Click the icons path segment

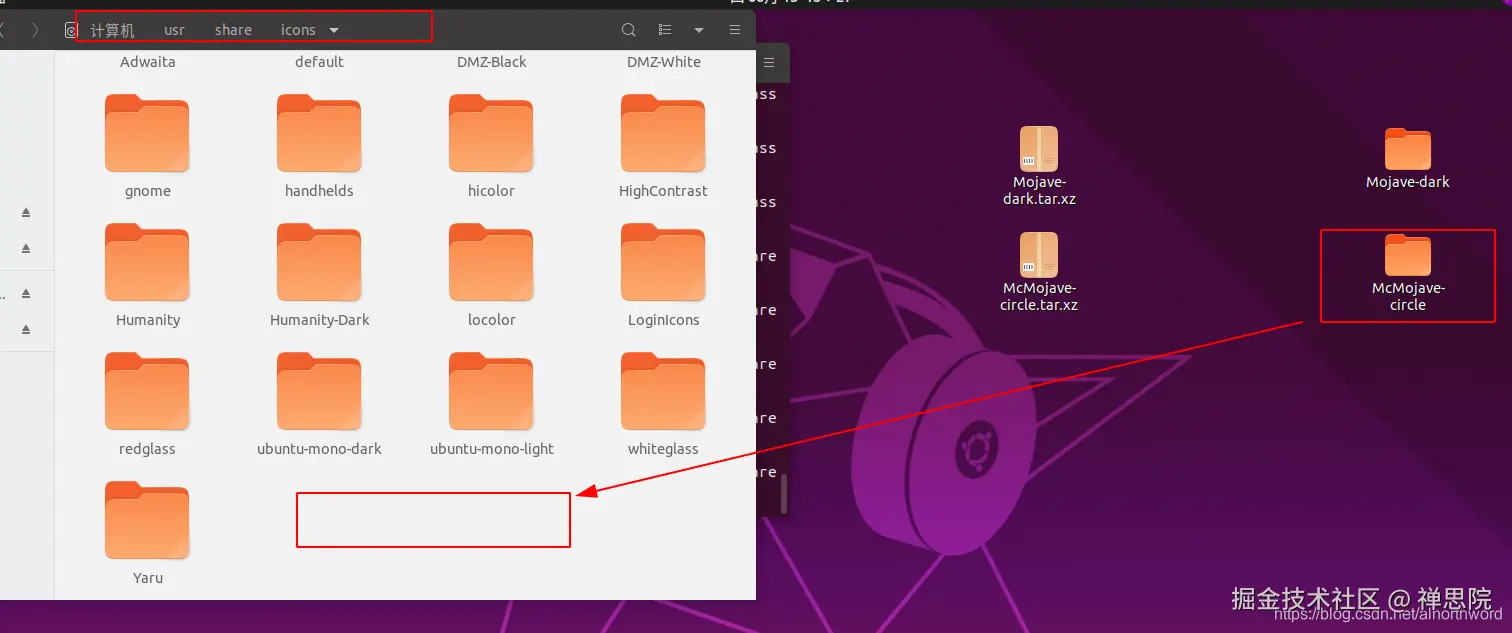(298, 30)
